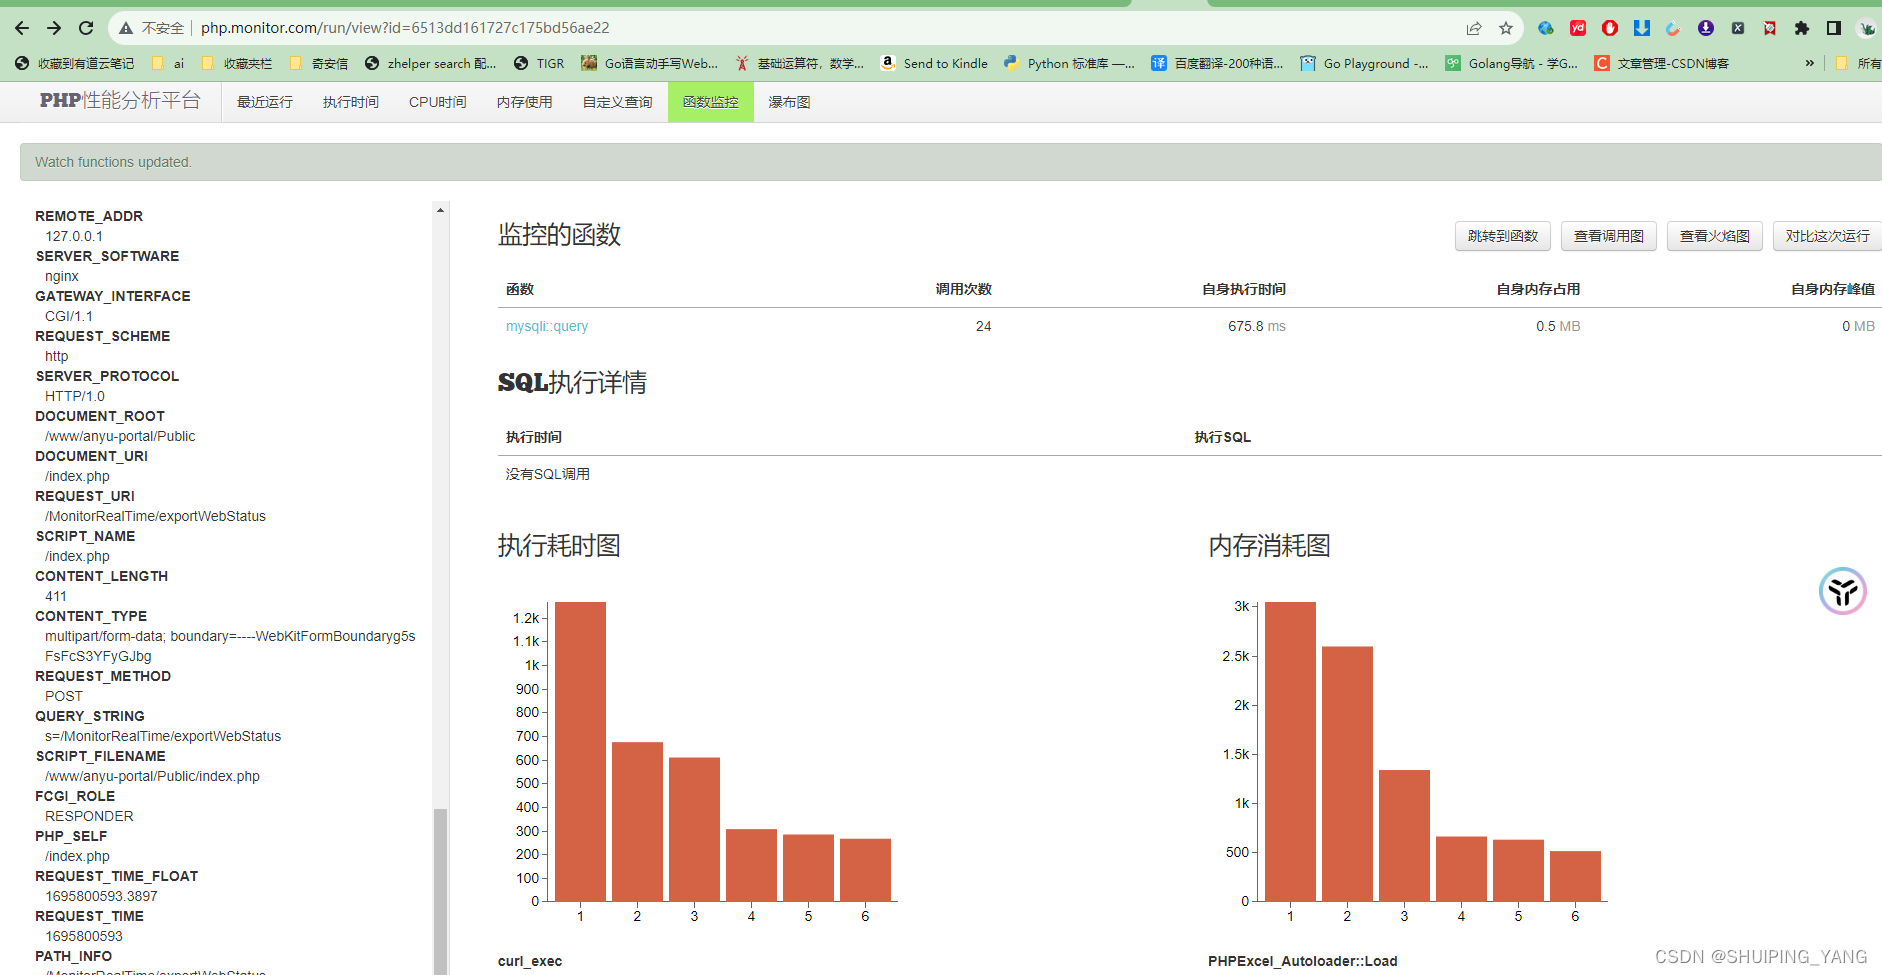
Task: Open the 最近运行 tab
Action: point(265,102)
